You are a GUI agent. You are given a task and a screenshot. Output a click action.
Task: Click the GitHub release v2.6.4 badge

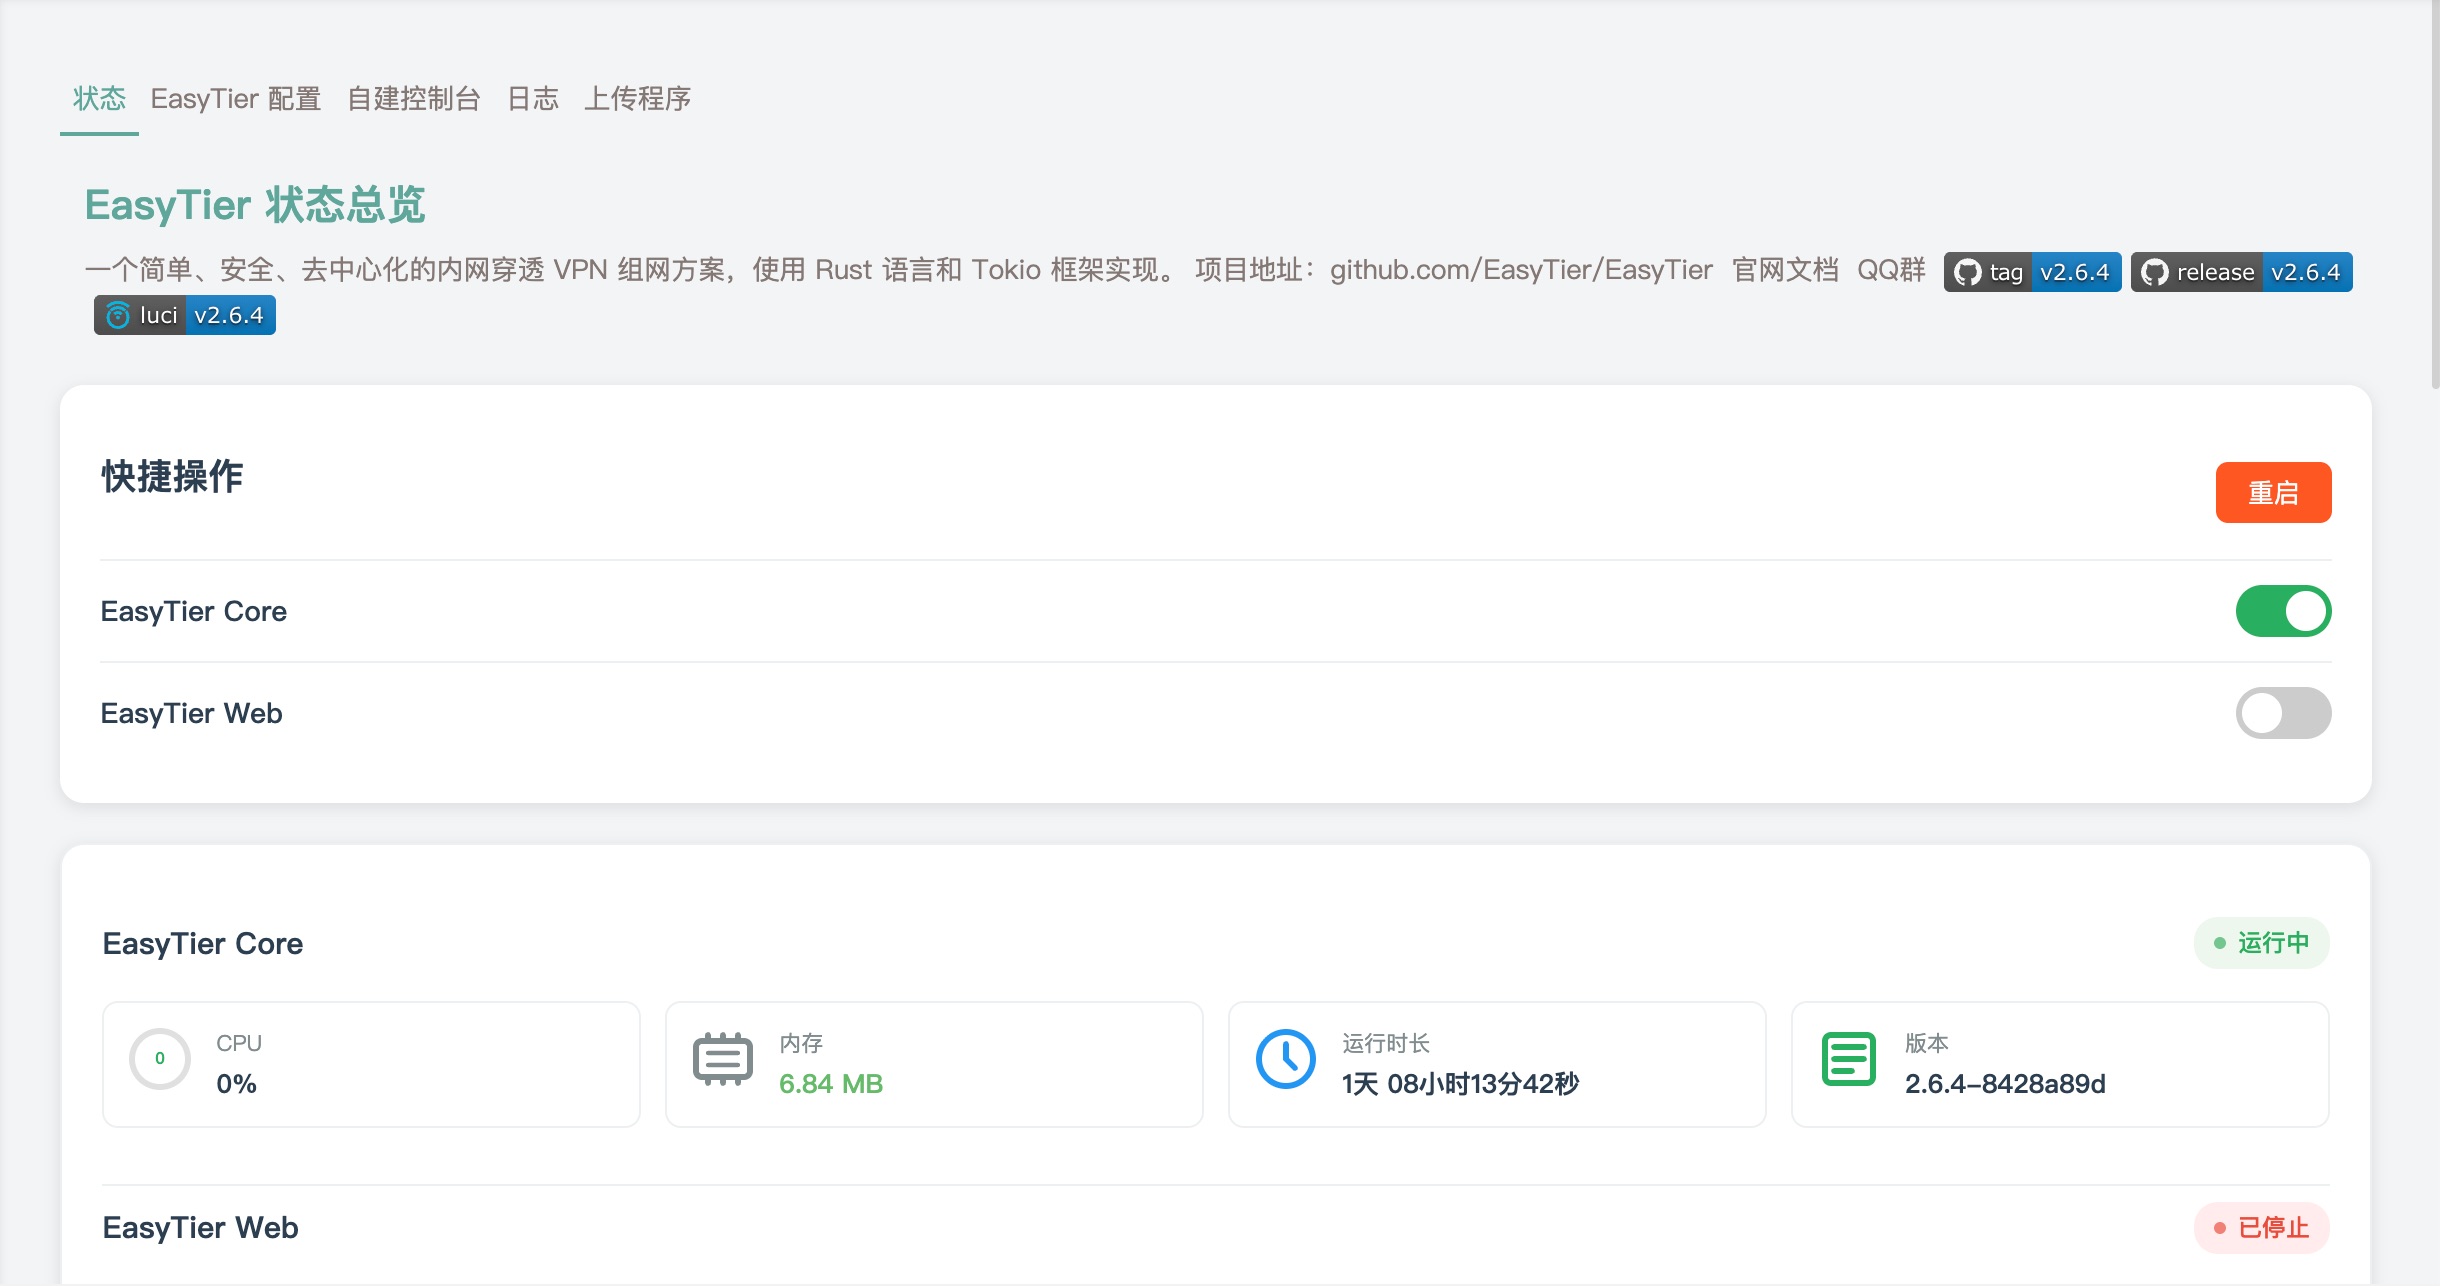(2241, 272)
